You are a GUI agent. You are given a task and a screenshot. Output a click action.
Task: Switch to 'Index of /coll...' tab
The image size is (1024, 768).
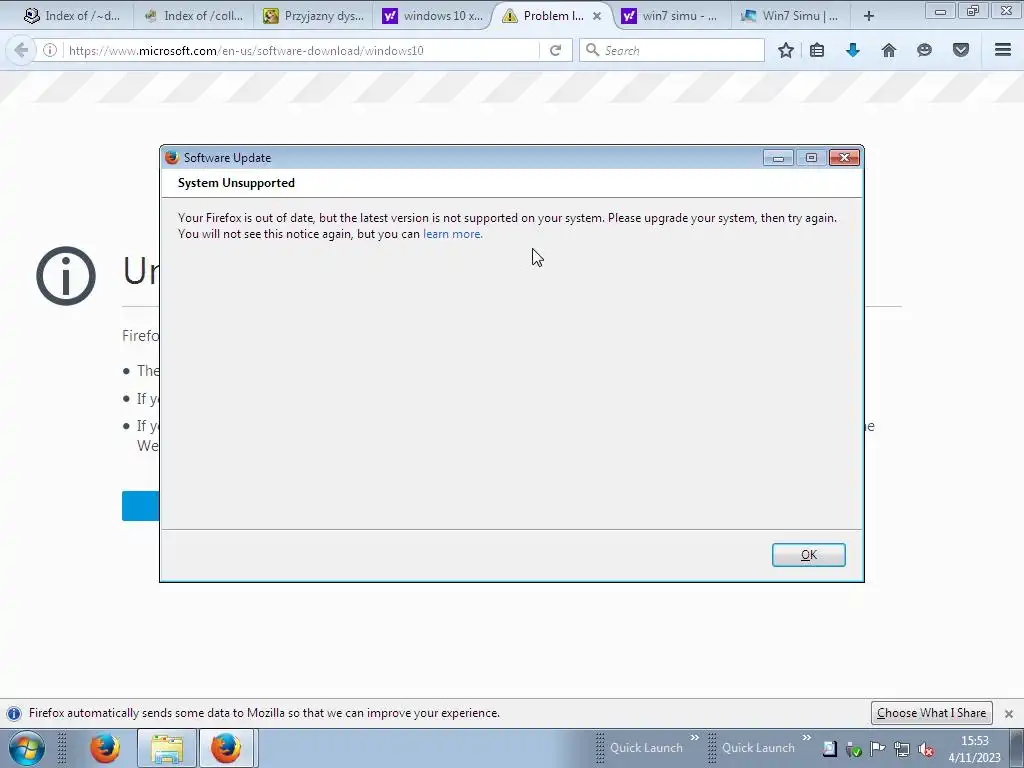193,16
